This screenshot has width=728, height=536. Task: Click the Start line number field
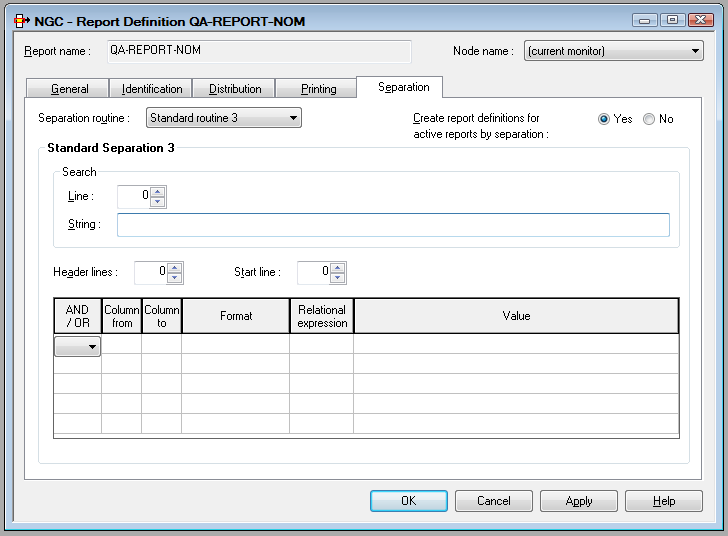(x=314, y=273)
